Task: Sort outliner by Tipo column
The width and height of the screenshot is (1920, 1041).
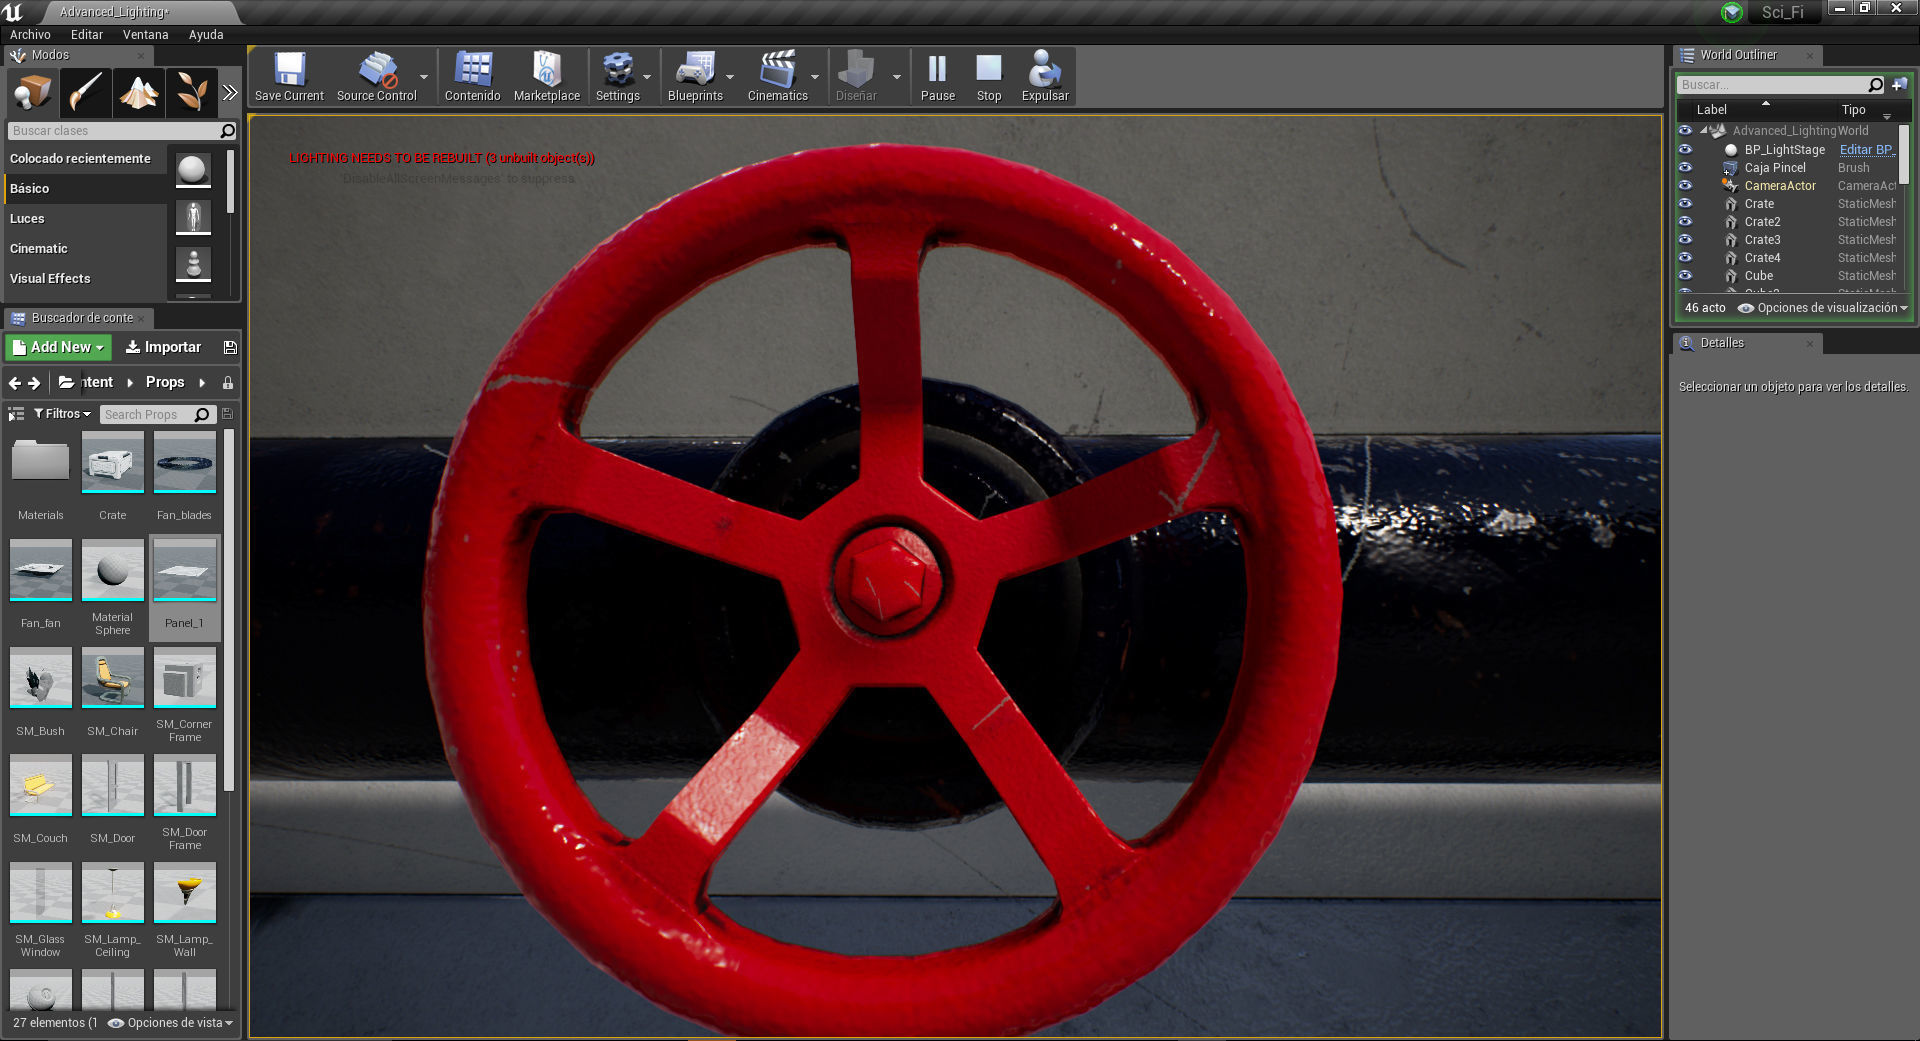Action: coord(1854,110)
